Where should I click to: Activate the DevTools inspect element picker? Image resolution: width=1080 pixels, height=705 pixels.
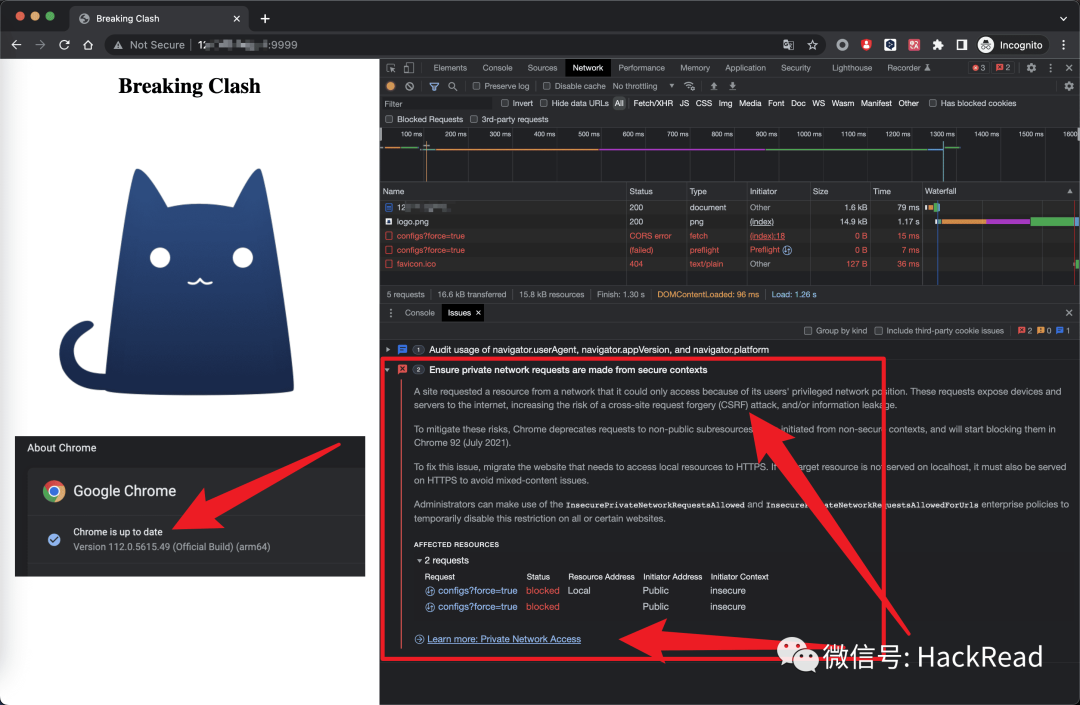(391, 68)
